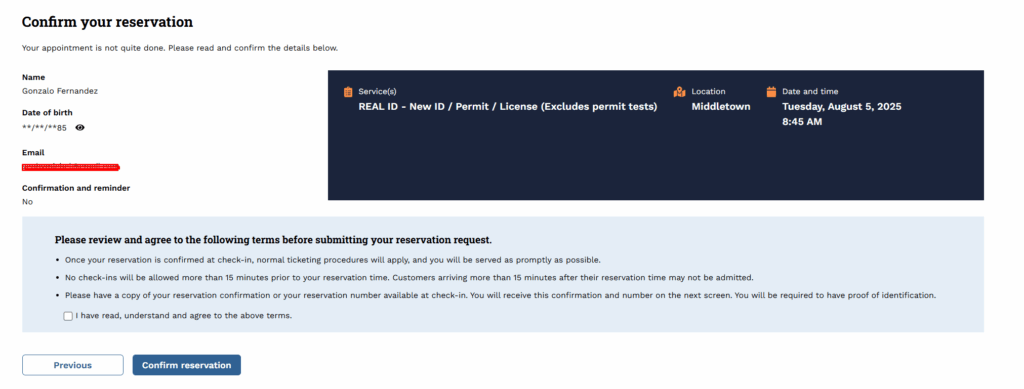The height and width of the screenshot is (389, 1024).
Task: Click the 15 minutes check-in policy bullet
Action: [408, 277]
